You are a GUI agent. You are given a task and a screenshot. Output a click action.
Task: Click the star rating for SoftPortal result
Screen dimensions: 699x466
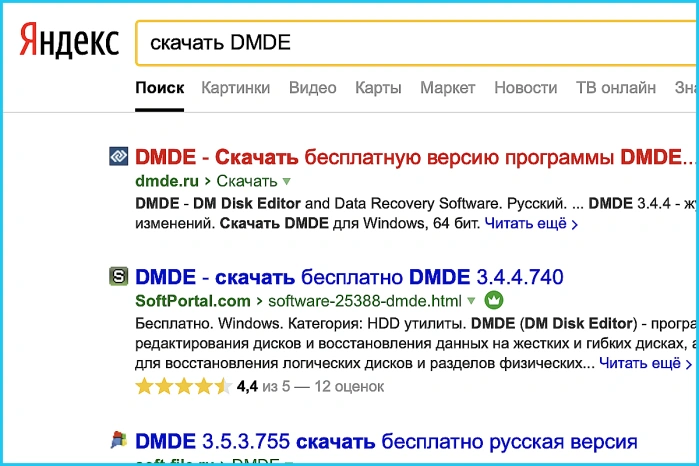(184, 386)
